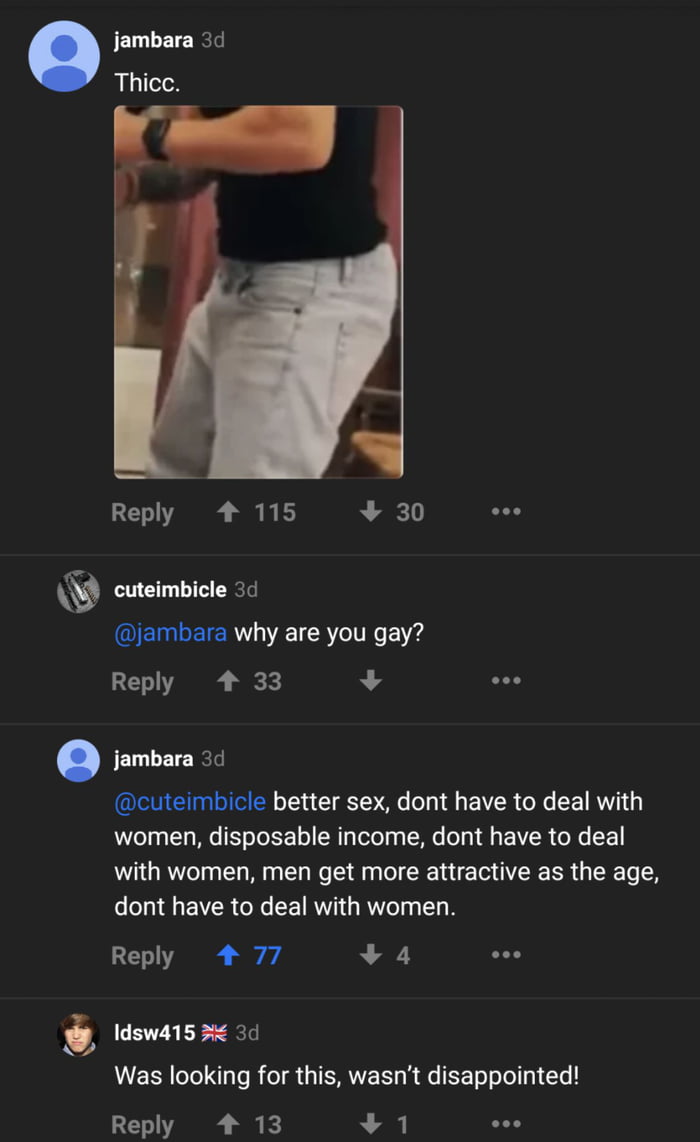This screenshot has width=700, height=1142.
Task: Toggle the blue upvote showing 77
Action: tap(228, 955)
